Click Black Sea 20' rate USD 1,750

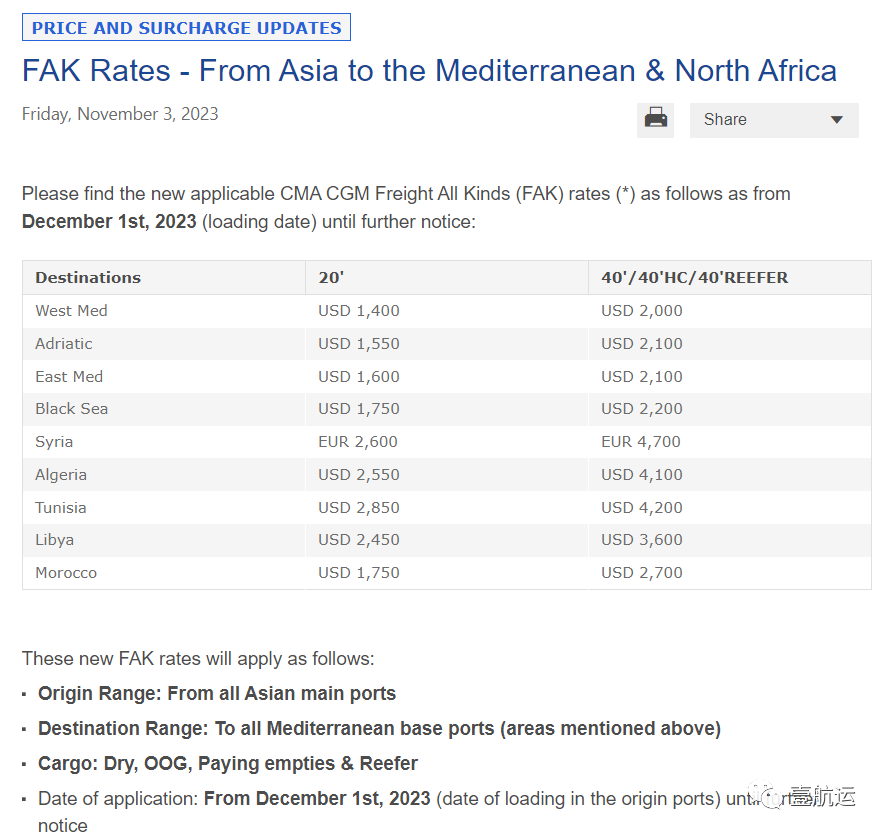tap(359, 409)
